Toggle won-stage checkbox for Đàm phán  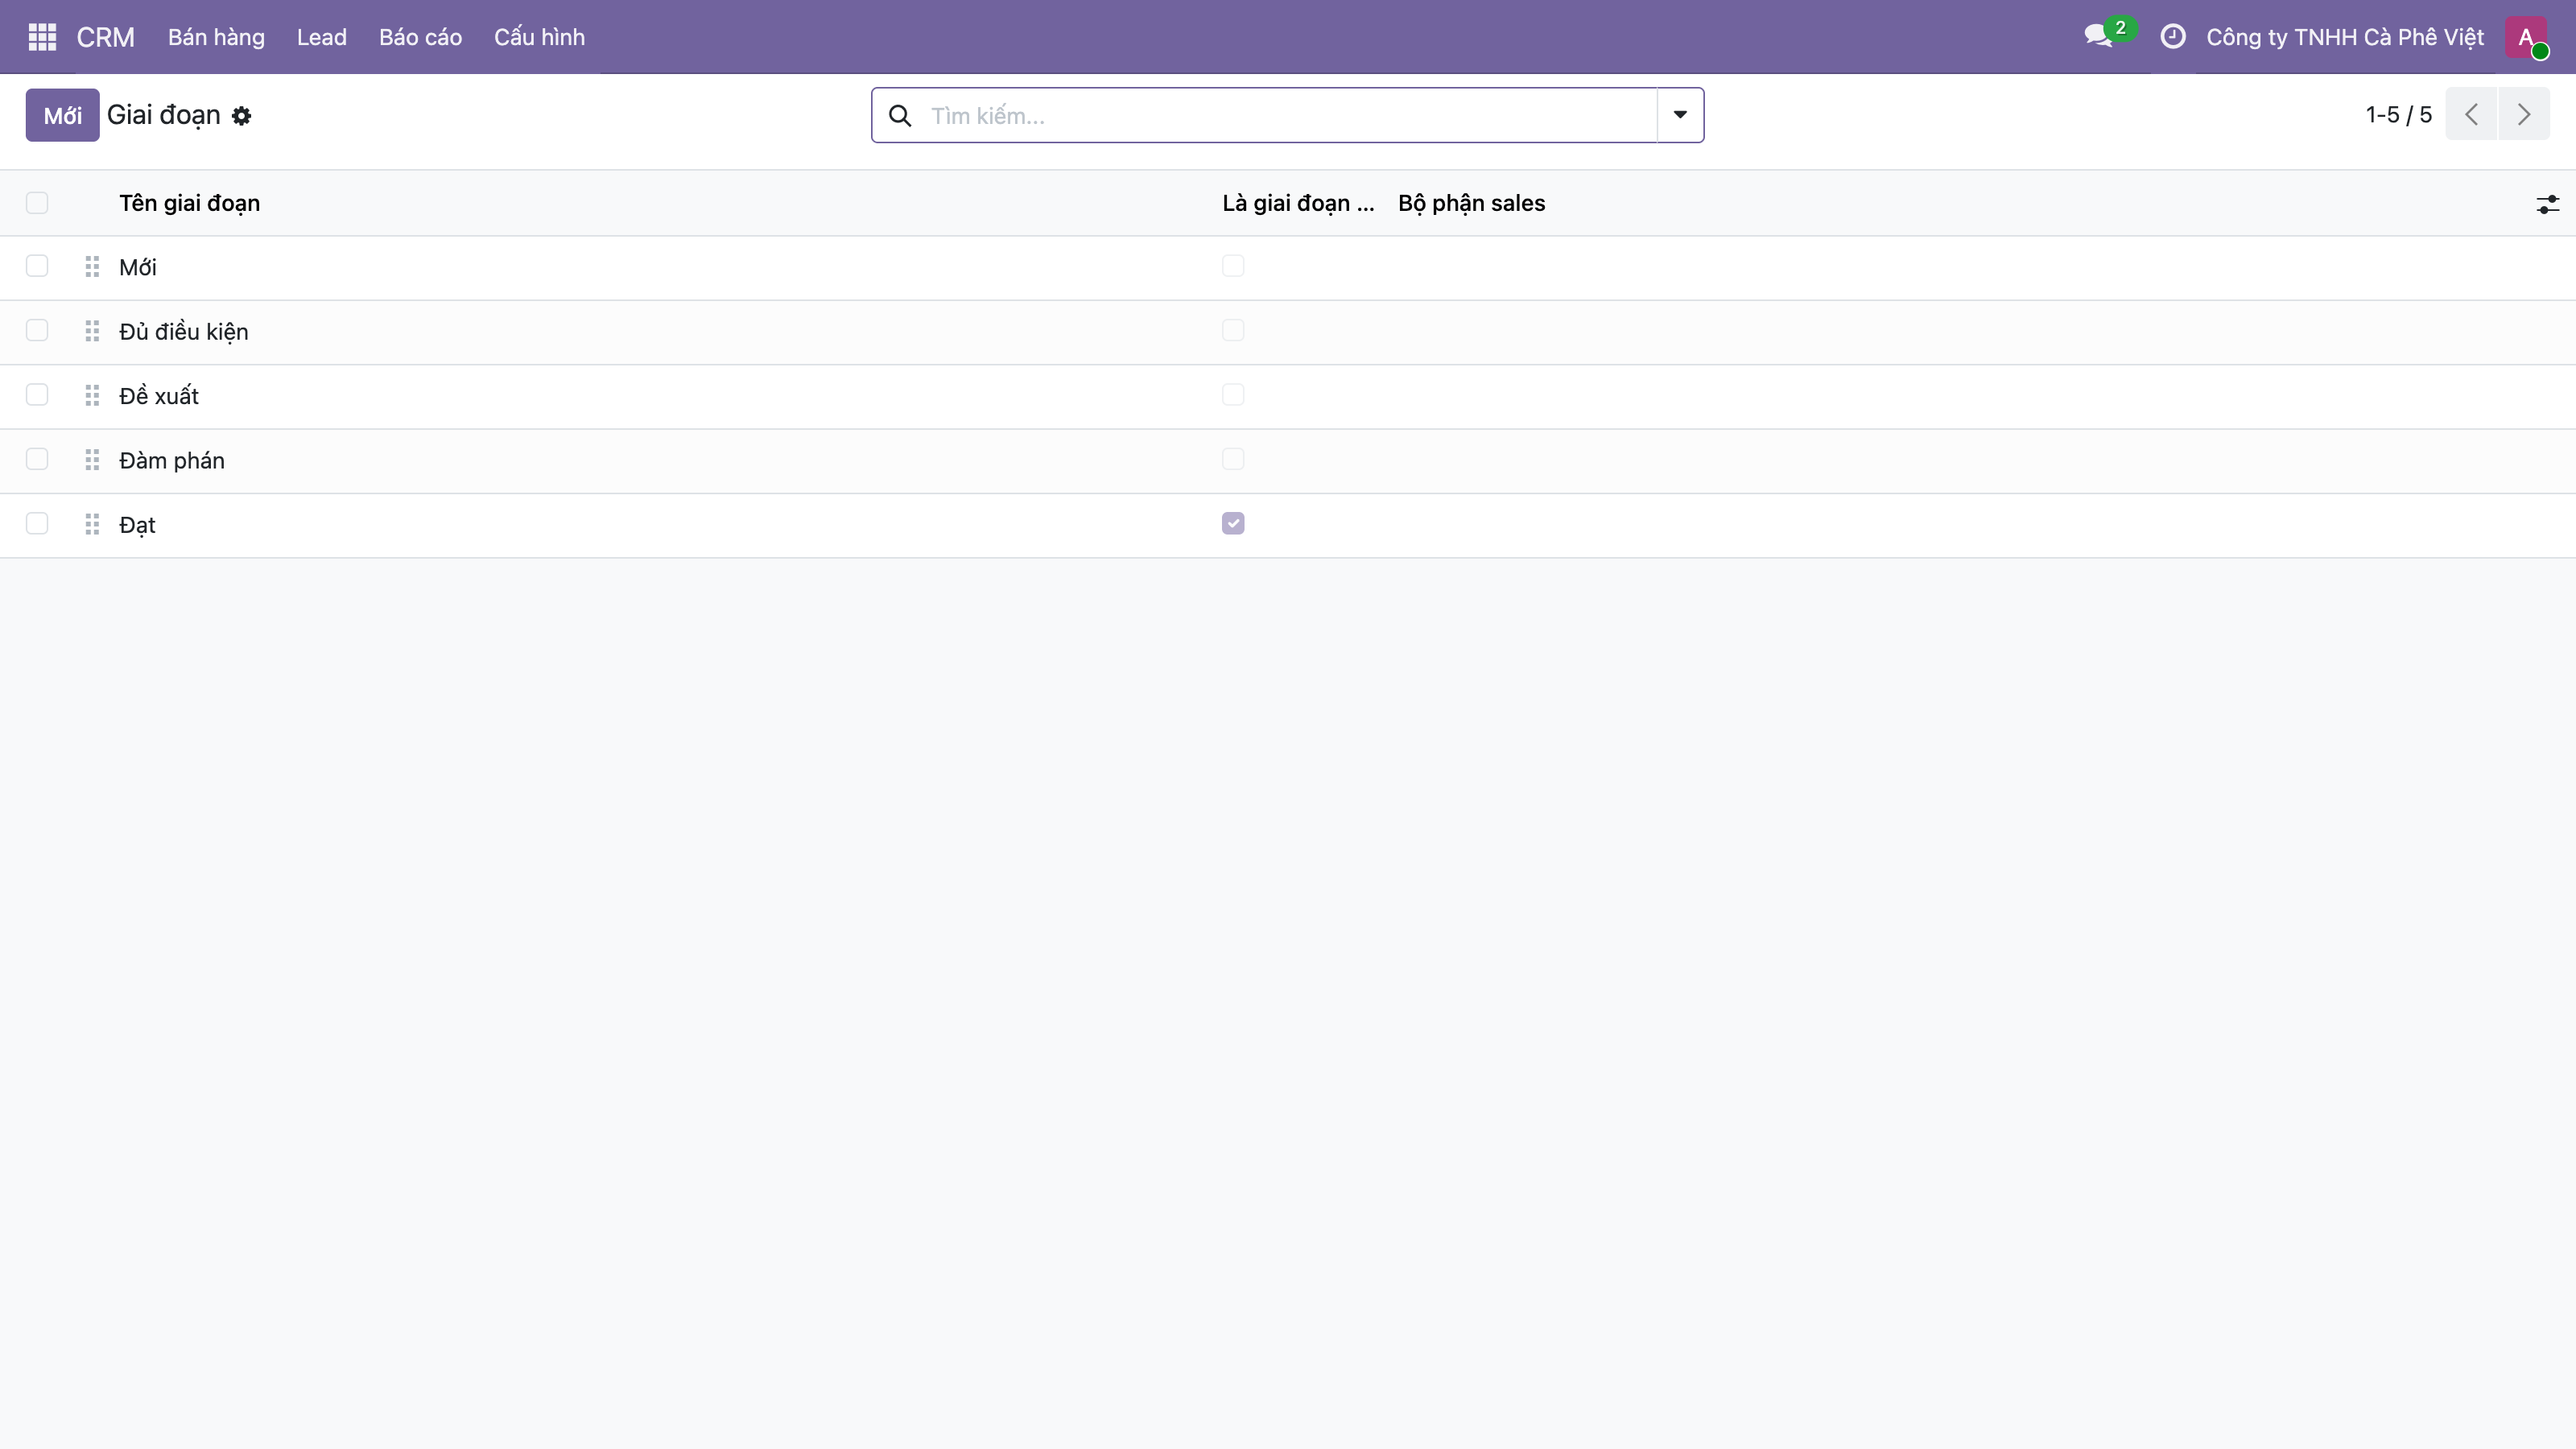[x=1233, y=459]
